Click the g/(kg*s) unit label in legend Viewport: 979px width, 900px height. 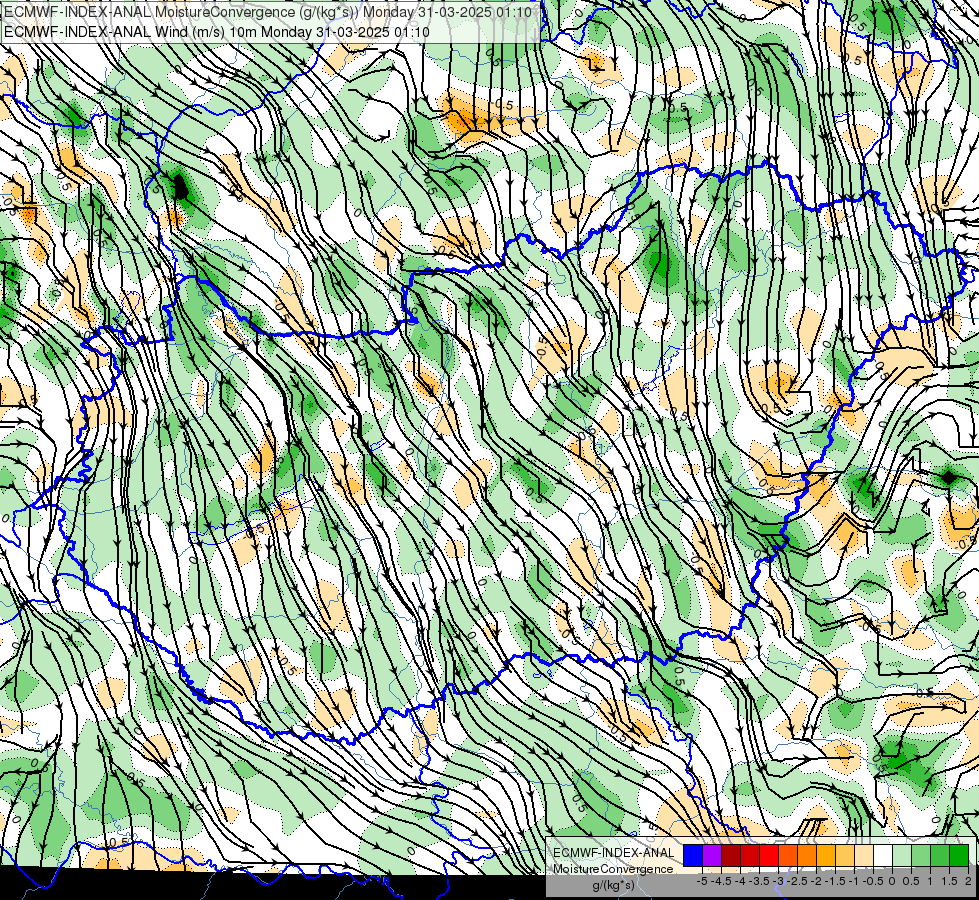coord(614,886)
